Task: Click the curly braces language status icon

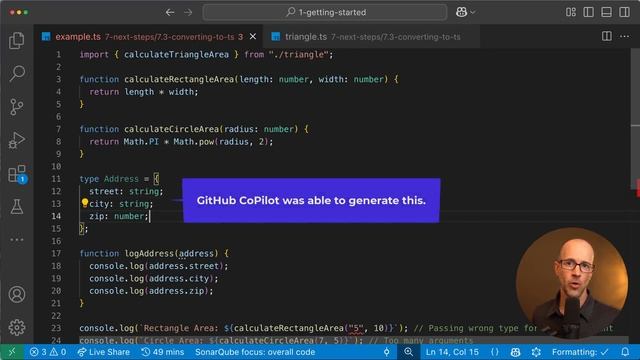Action: pyautogui.click(x=495, y=352)
